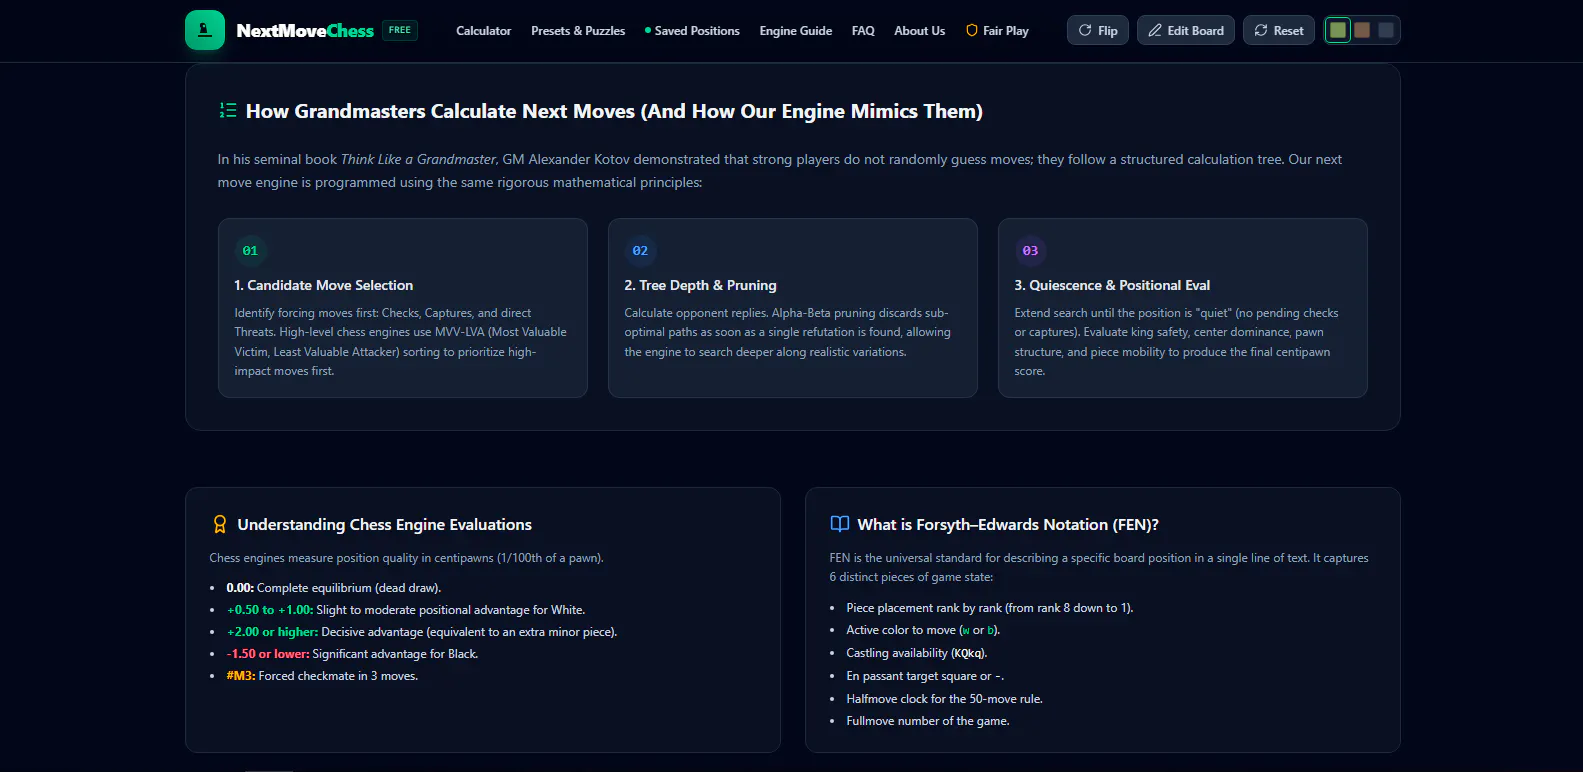The width and height of the screenshot is (1583, 772).
Task: Click the 03 step badge
Action: [x=1030, y=251]
